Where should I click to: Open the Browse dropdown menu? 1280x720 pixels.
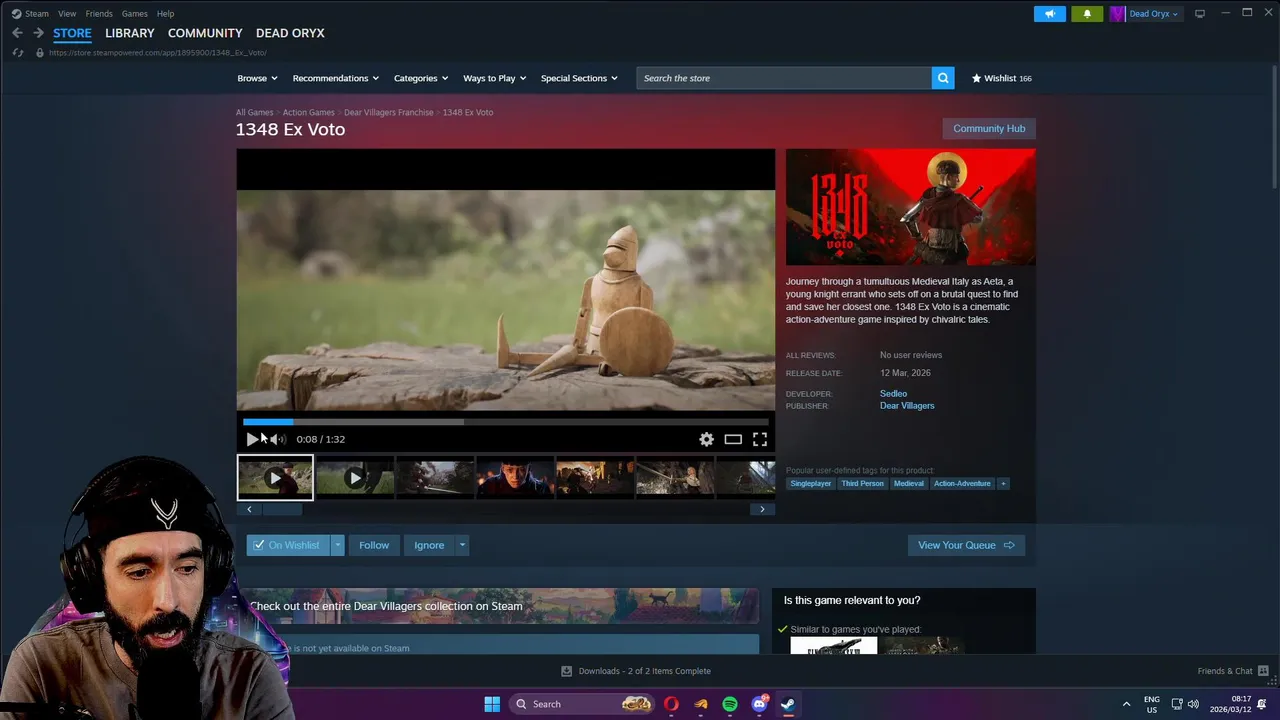(x=257, y=78)
